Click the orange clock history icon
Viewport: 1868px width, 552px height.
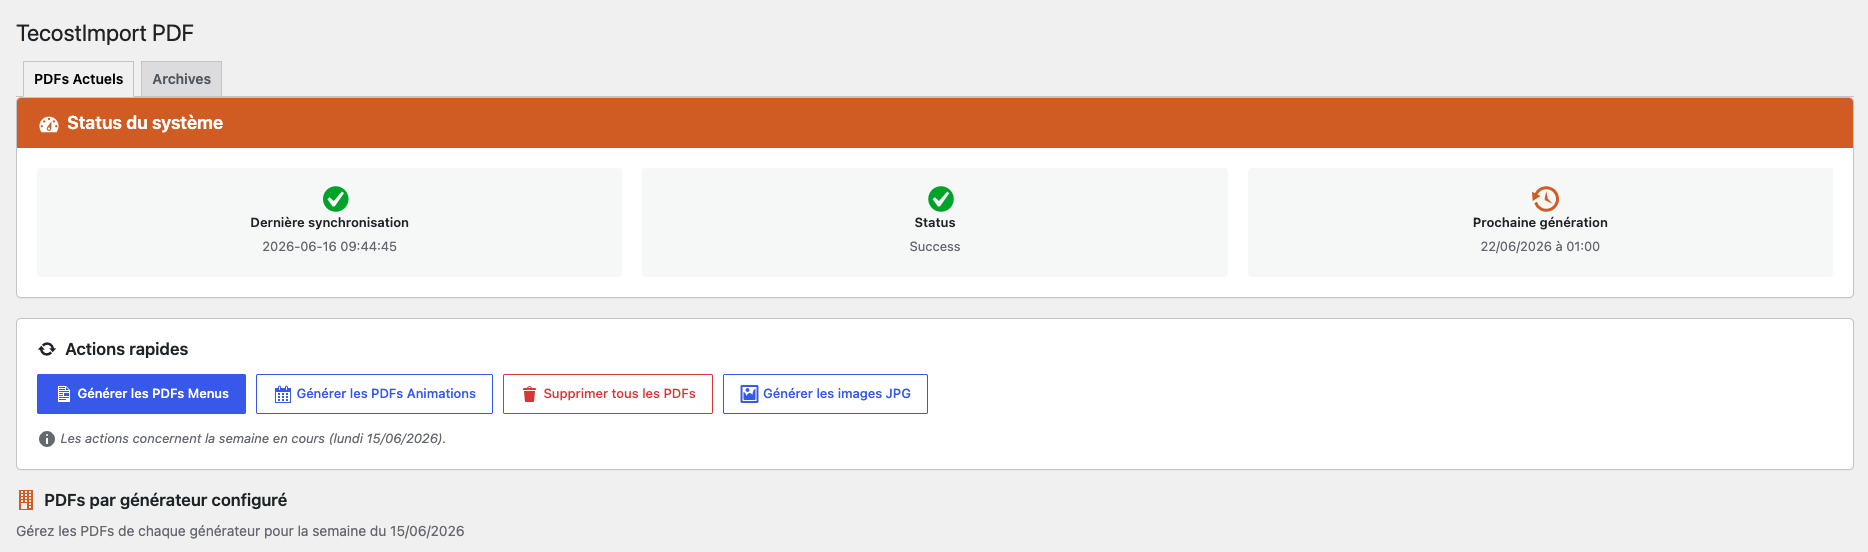click(1545, 198)
